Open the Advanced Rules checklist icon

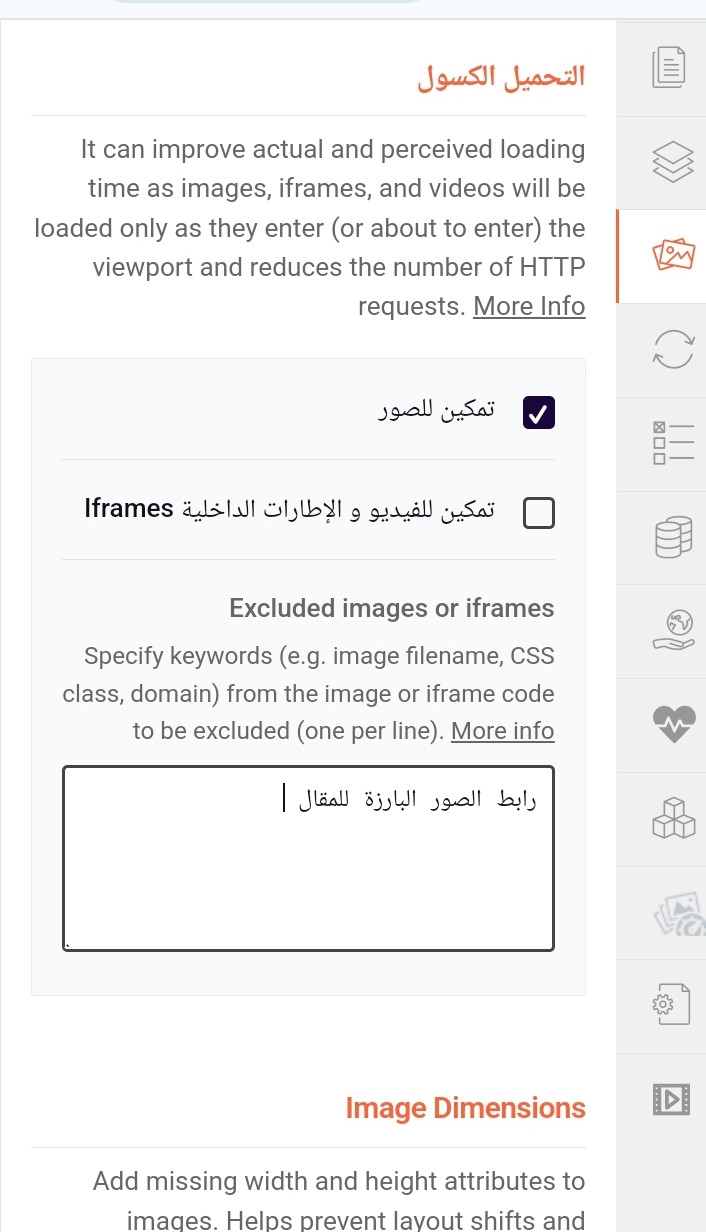672,443
